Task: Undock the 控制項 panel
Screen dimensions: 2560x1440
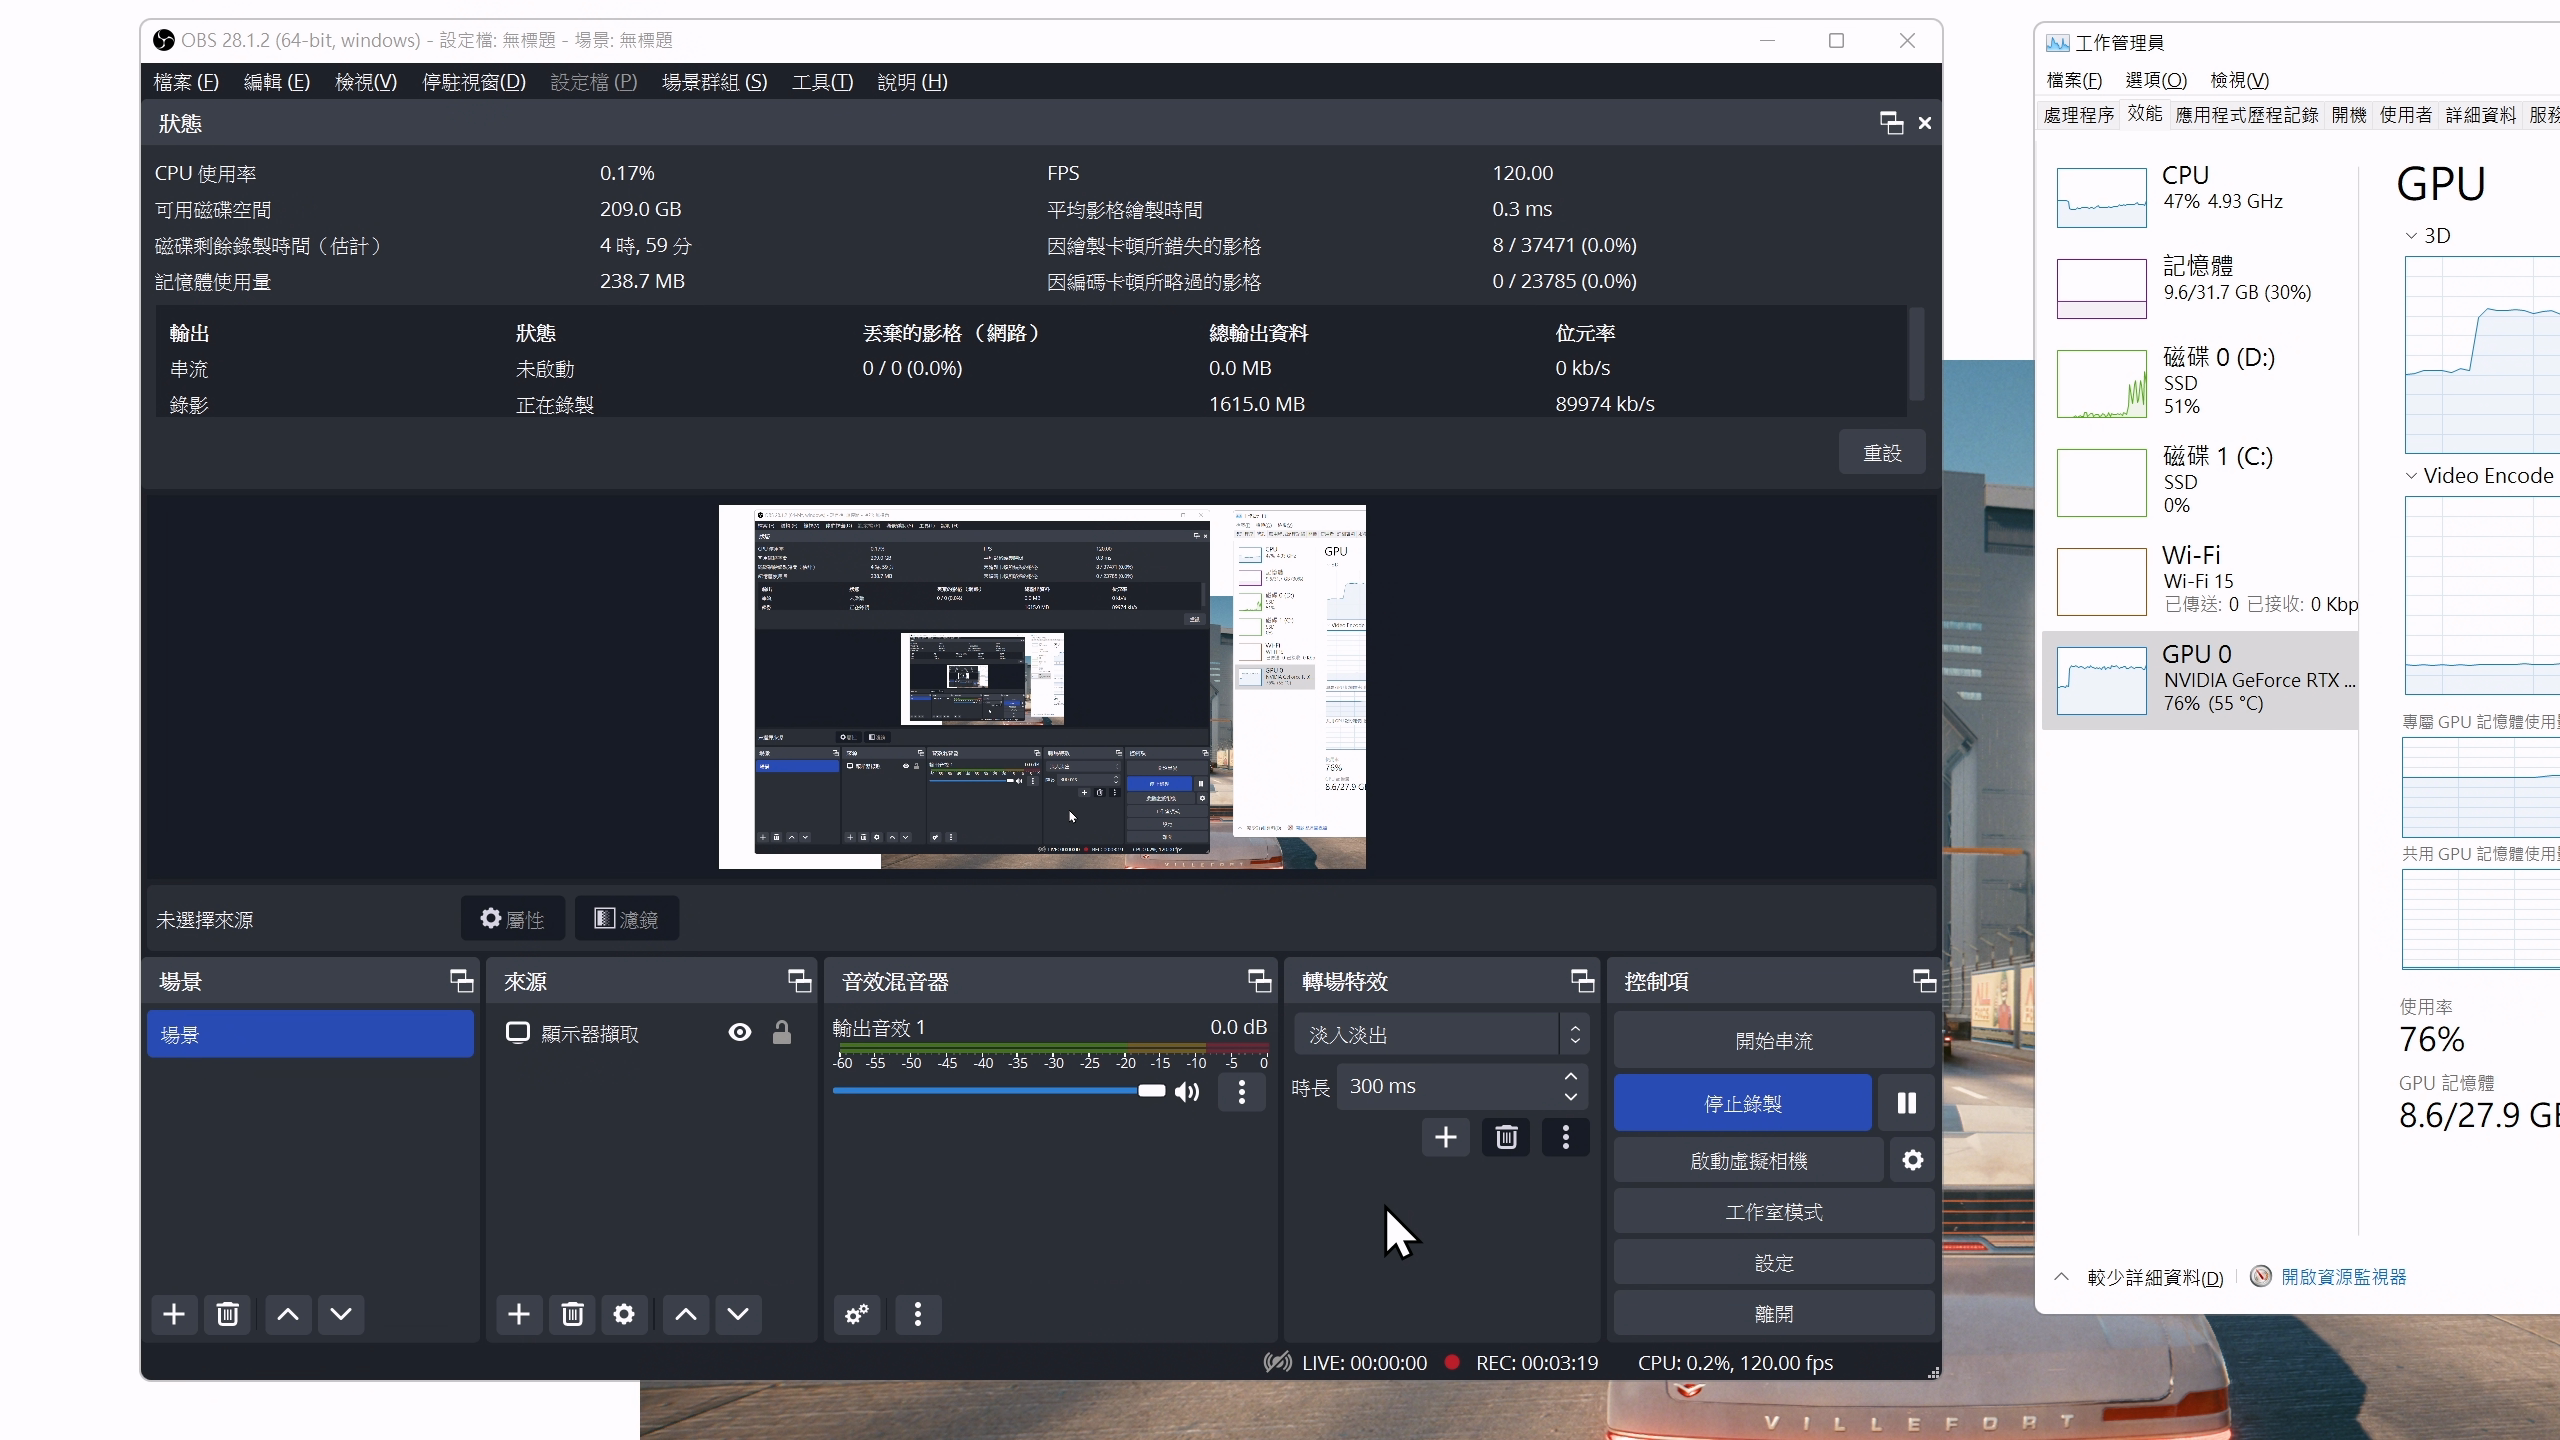Action: point(1924,981)
